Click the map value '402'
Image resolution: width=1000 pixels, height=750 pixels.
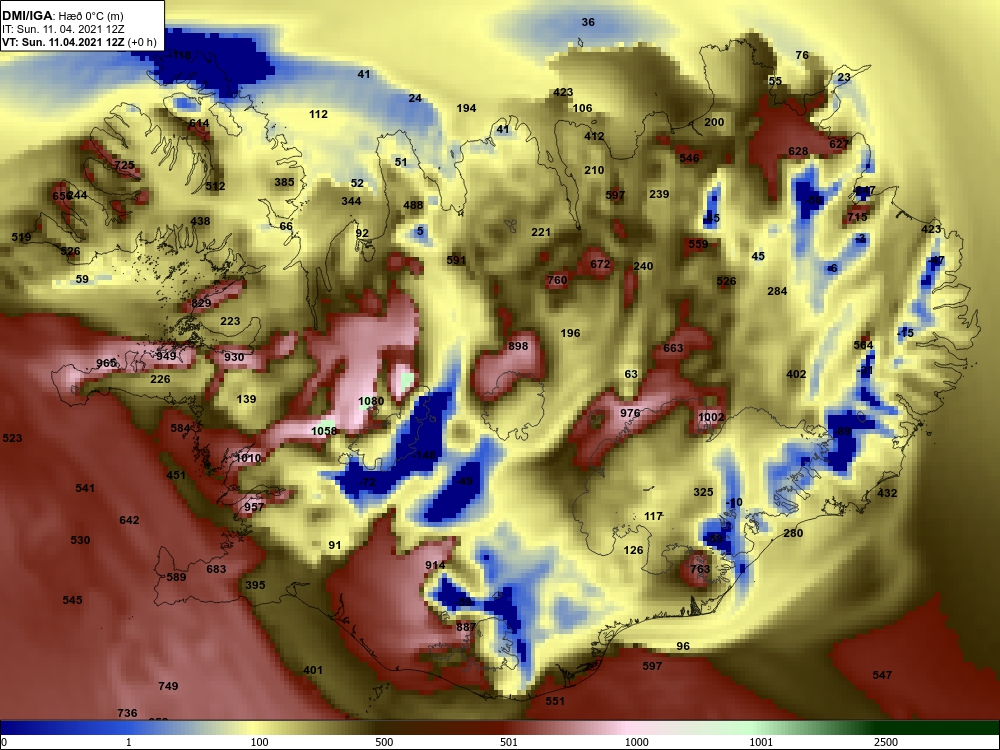[x=796, y=374]
